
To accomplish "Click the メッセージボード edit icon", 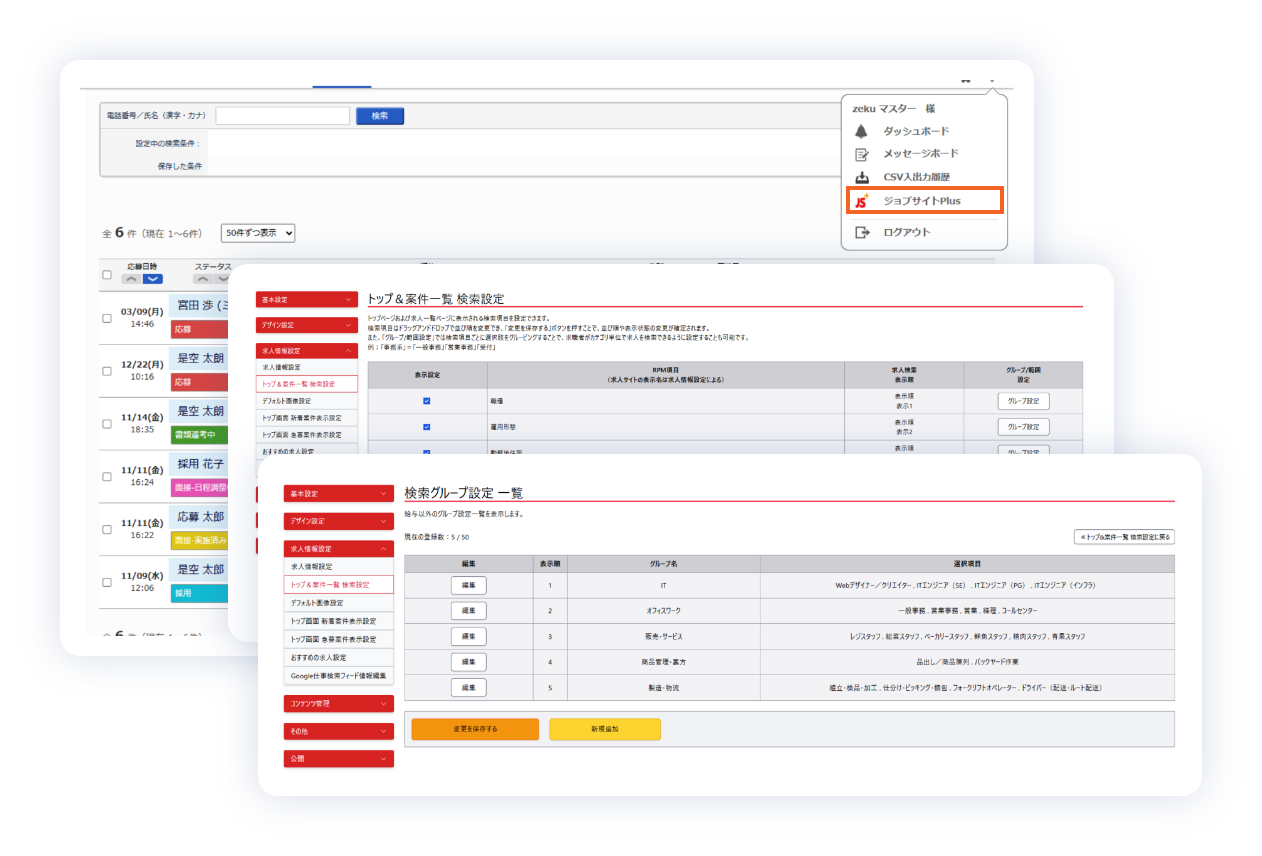I will [862, 154].
